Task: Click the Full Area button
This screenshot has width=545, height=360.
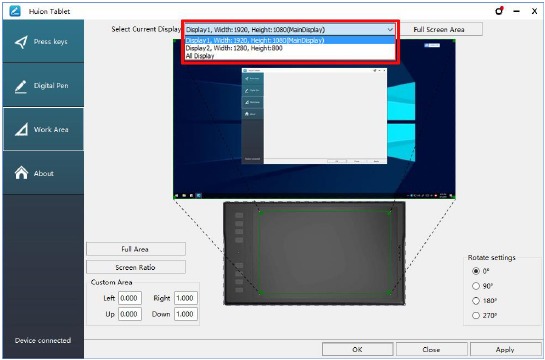Action: 136,249
